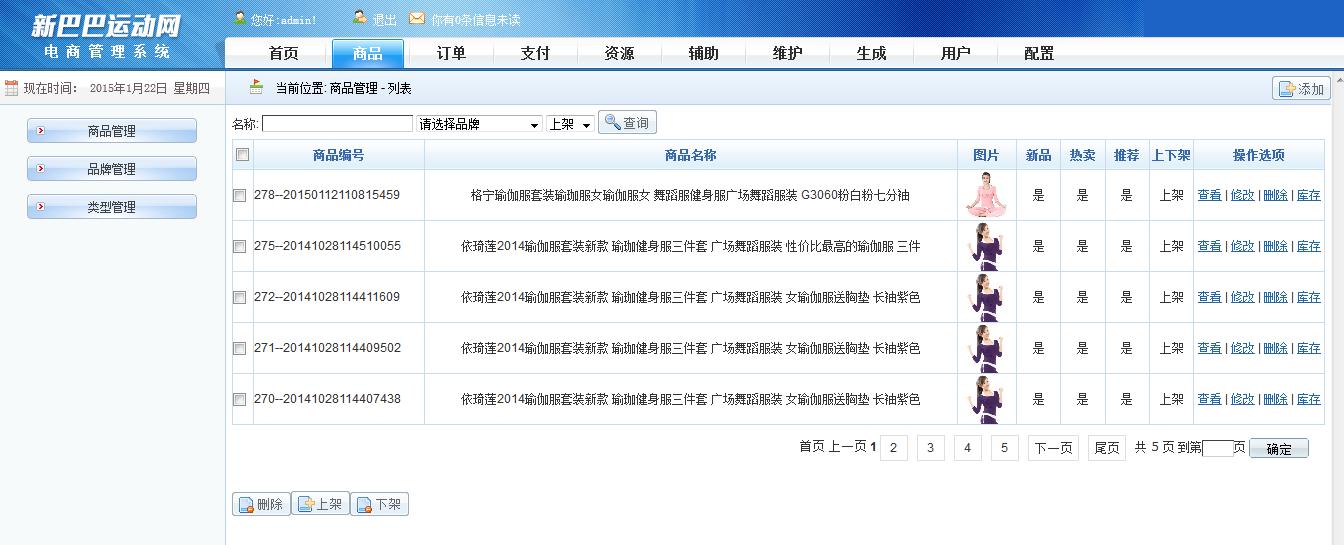
Task: Expand 品牌管理 in the left sidebar
Action: click(x=111, y=169)
